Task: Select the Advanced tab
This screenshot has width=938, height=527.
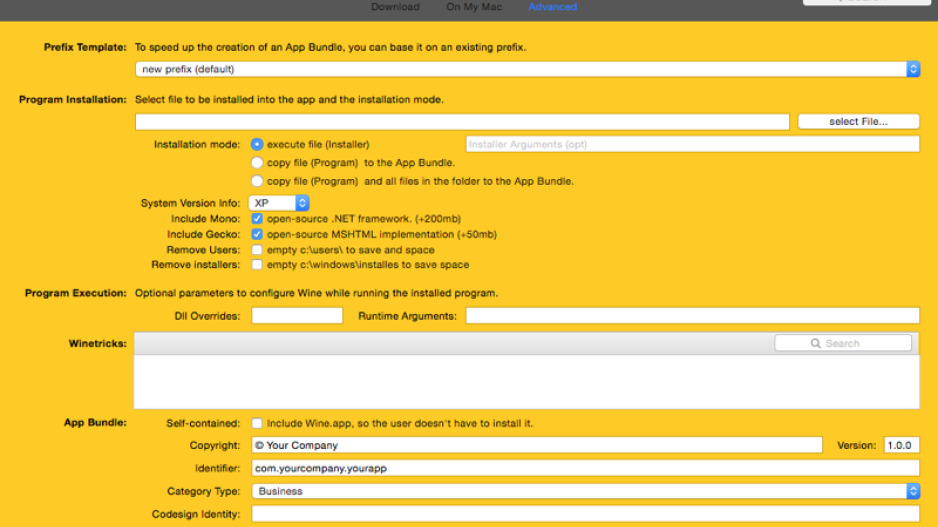Action: click(553, 7)
